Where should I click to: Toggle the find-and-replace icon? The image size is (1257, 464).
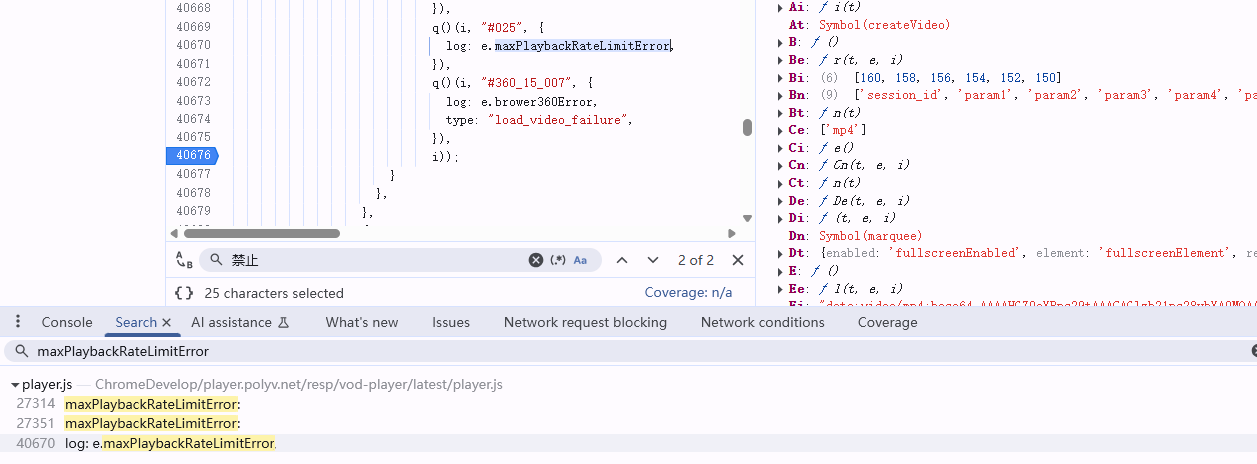tap(184, 260)
